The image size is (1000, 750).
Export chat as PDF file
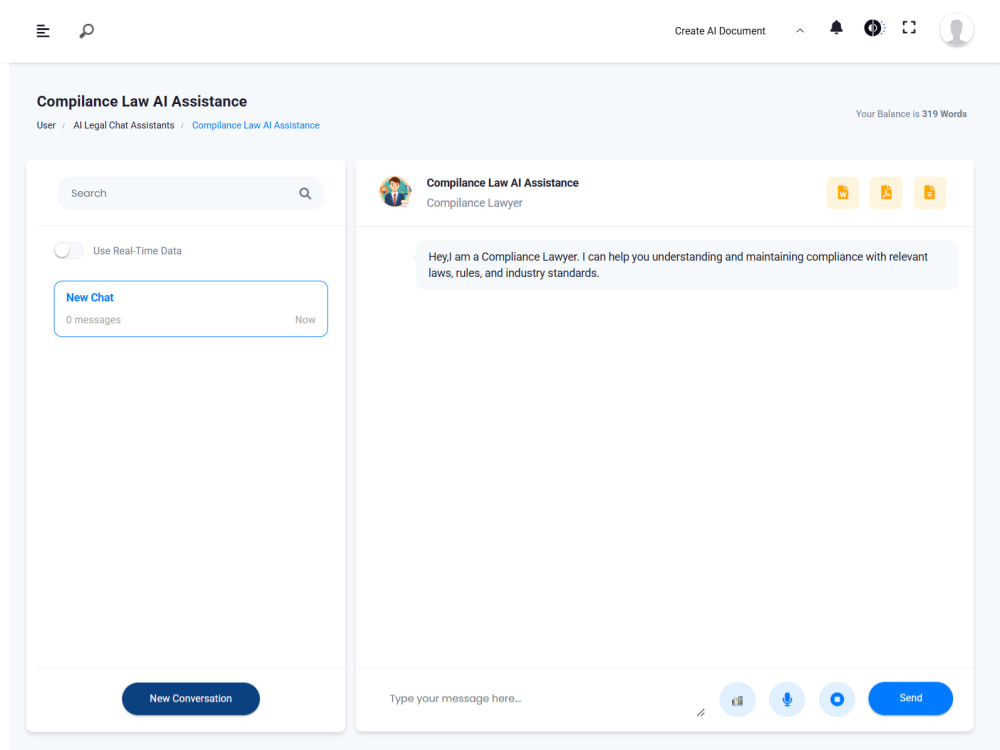(886, 193)
